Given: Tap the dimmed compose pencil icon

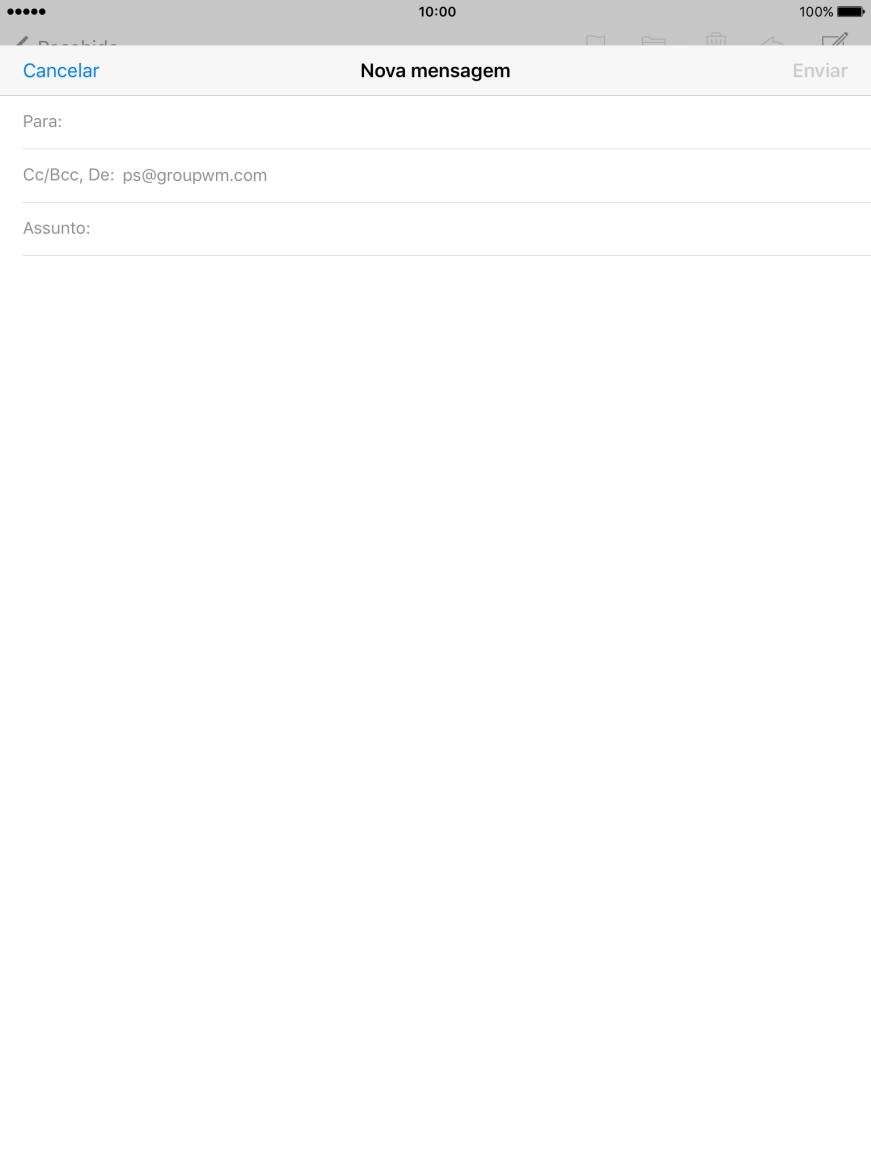Looking at the screenshot, I should click(x=835, y=39).
